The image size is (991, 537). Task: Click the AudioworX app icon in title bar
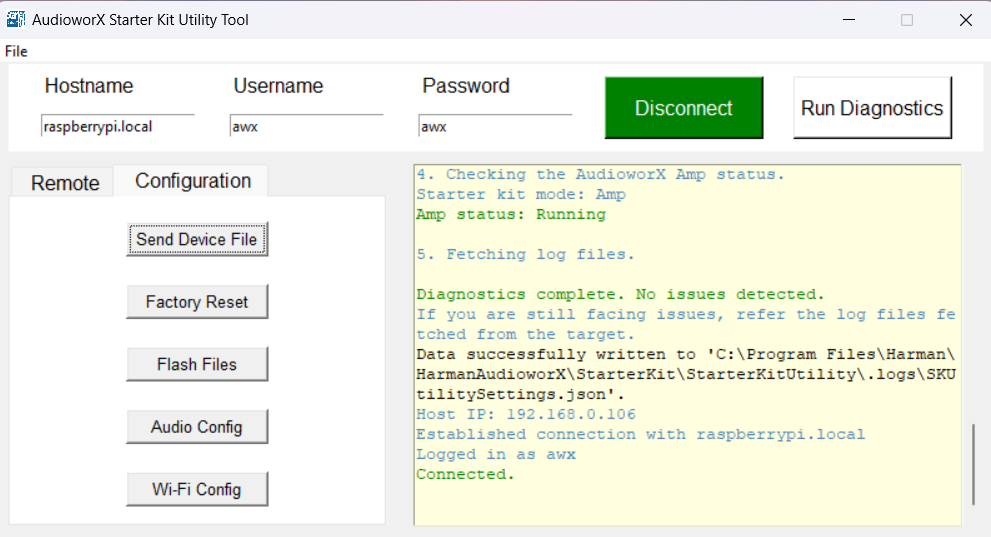[x=16, y=20]
